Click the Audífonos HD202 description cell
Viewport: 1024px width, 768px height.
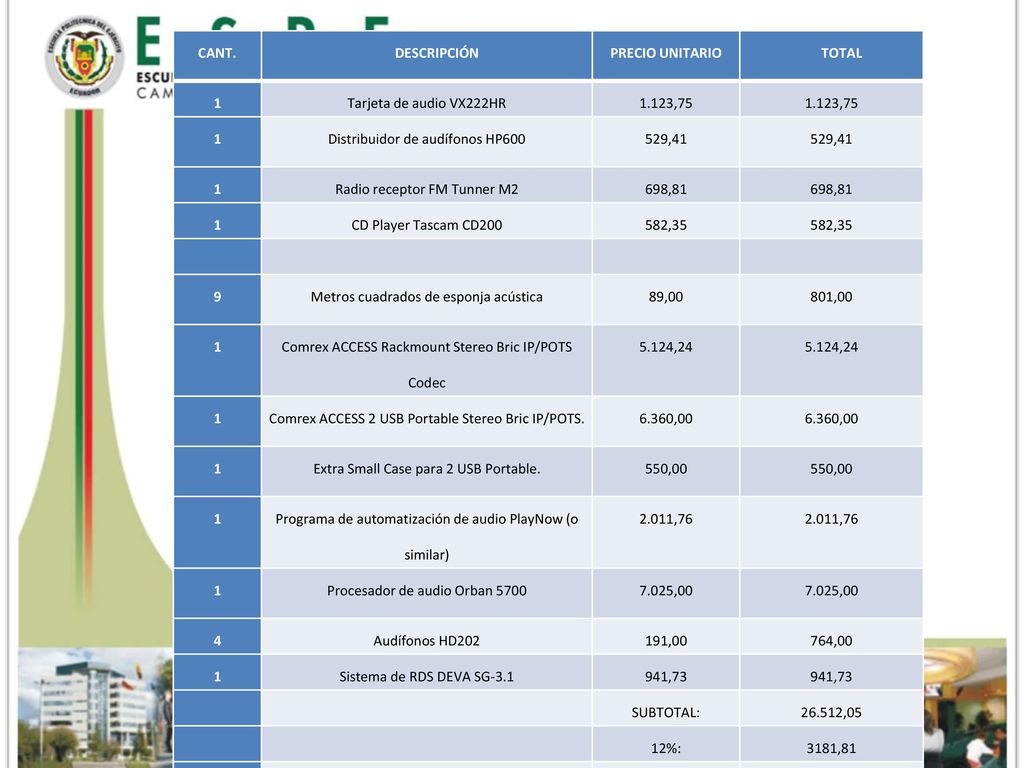pyautogui.click(x=426, y=637)
